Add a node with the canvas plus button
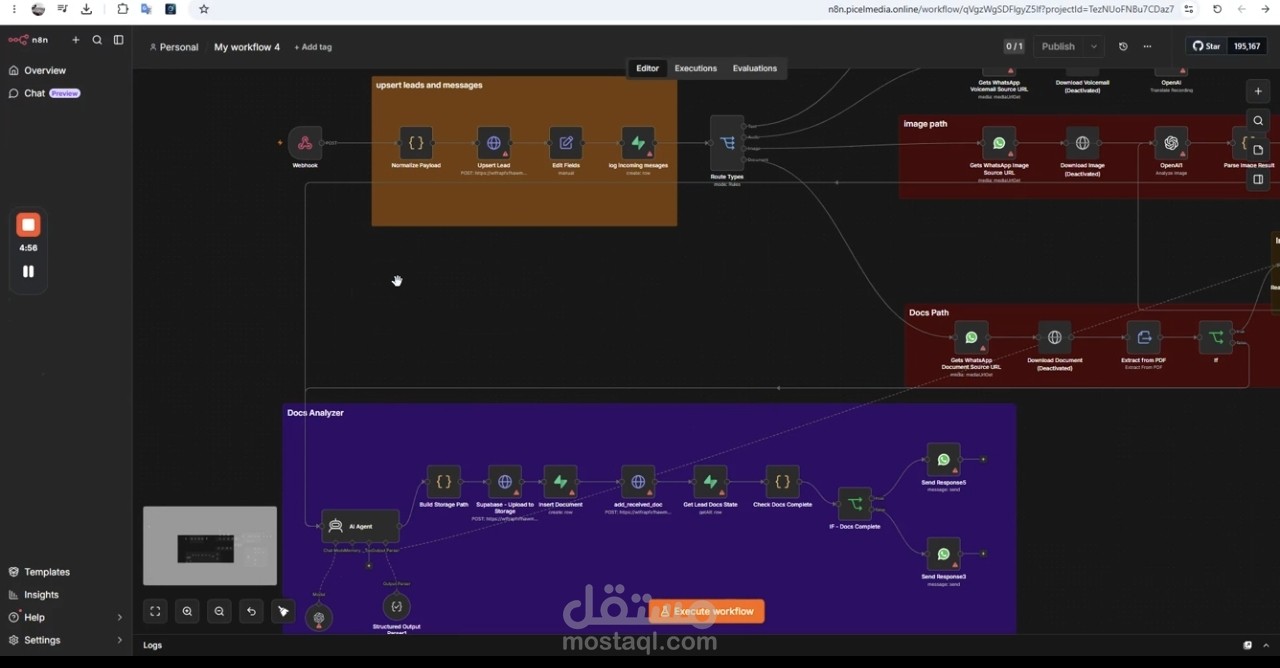This screenshot has height=668, width=1280. [1258, 91]
